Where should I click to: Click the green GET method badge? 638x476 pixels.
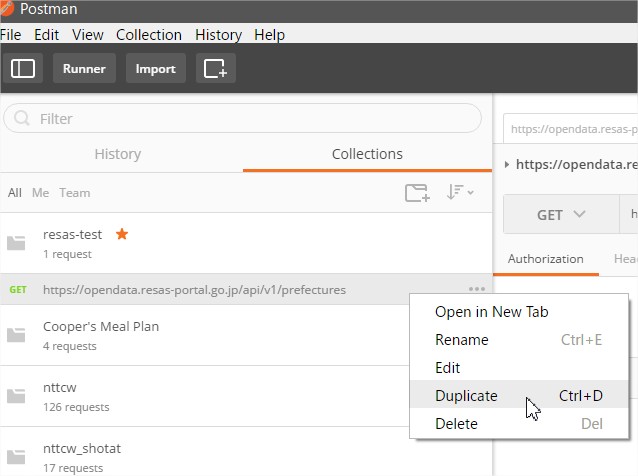[x=18, y=289]
